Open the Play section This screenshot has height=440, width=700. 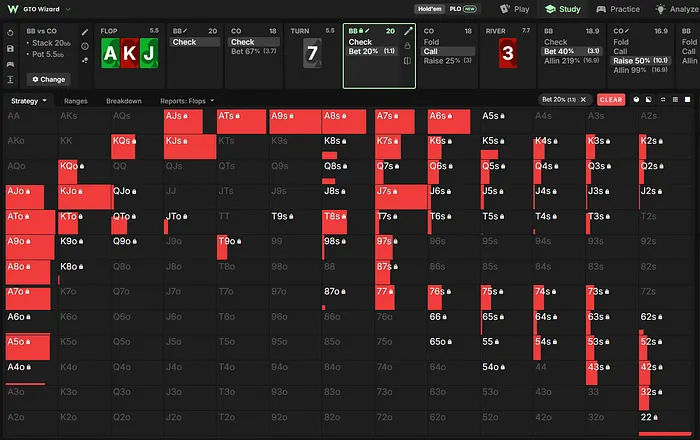[x=515, y=9]
